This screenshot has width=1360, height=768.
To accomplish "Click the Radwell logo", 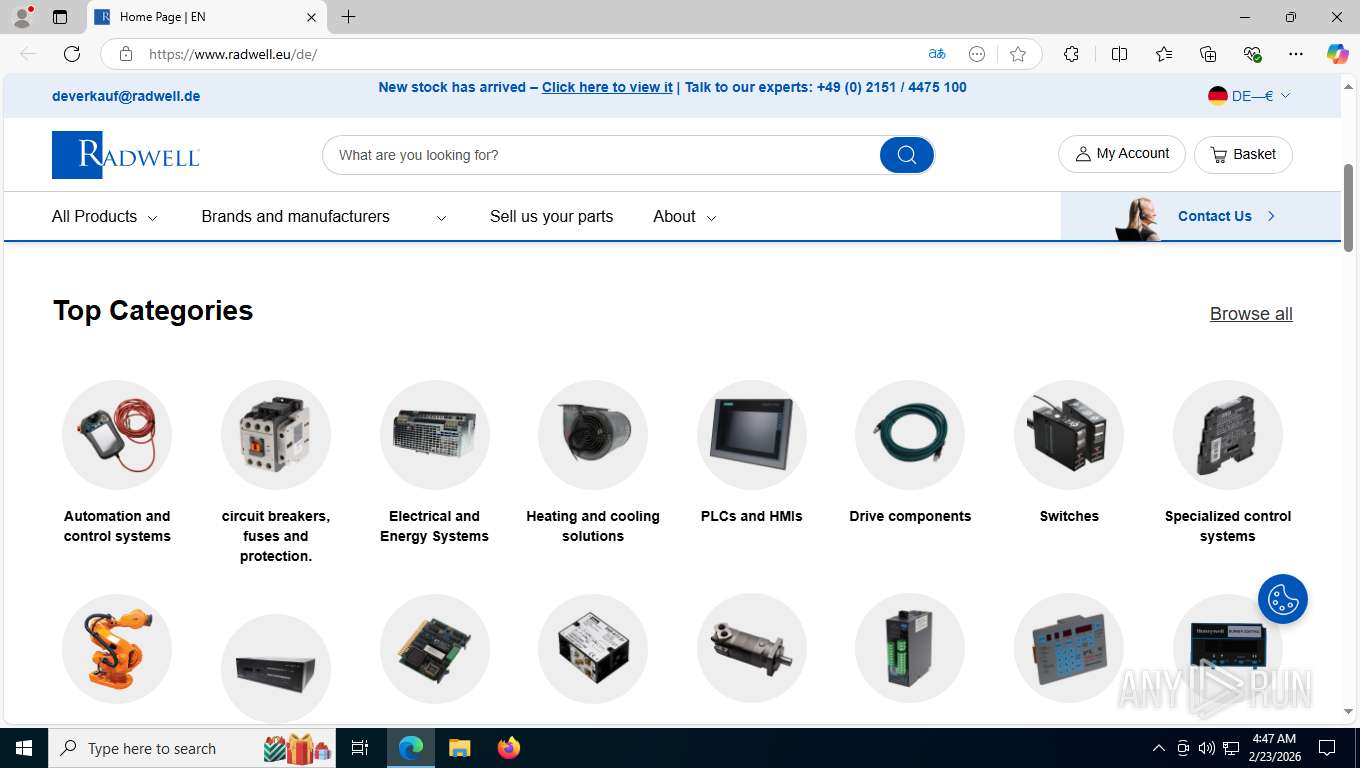I will pos(126,155).
